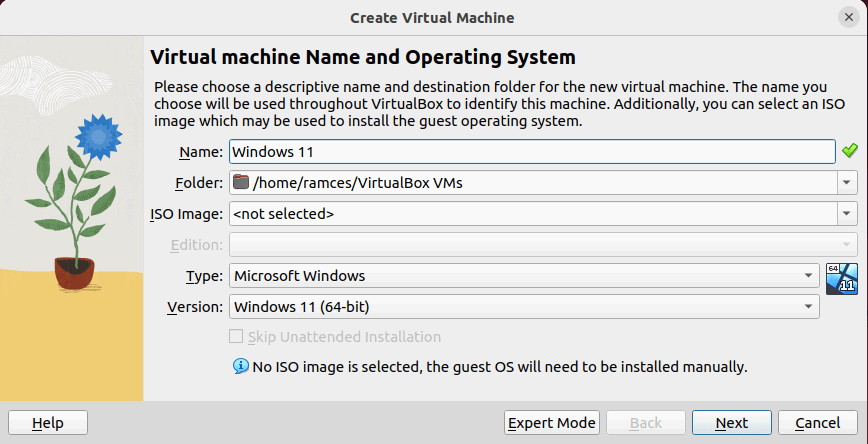
Task: Expand the Folder dropdown arrow
Action: pyautogui.click(x=847, y=182)
